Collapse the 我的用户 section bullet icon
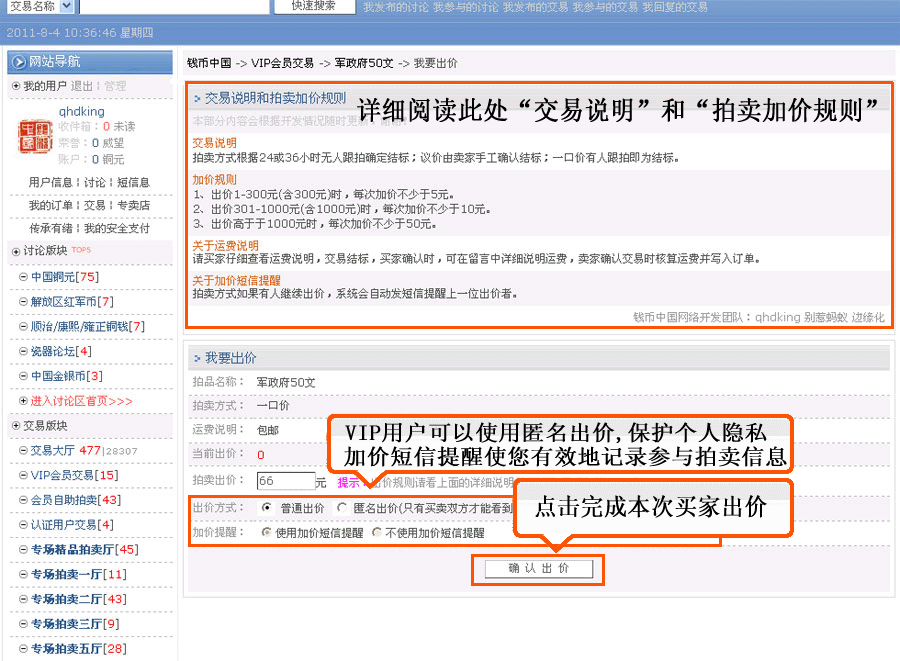This screenshot has height=661, width=900. point(15,87)
